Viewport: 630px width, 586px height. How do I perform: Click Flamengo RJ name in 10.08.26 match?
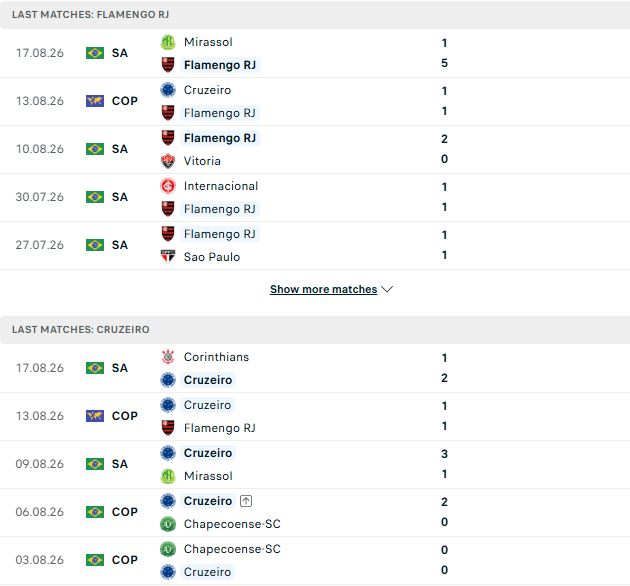click(x=220, y=138)
